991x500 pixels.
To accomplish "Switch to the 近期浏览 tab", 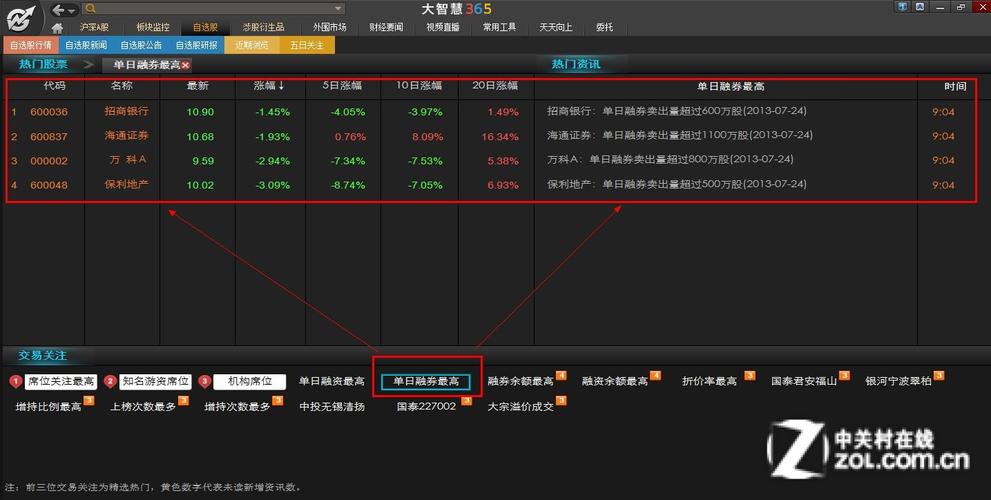I will pos(252,45).
